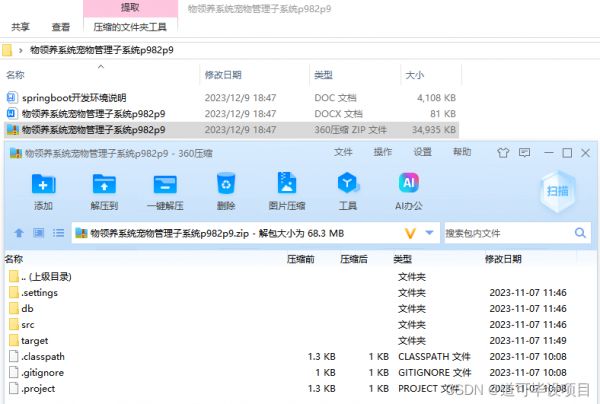The image size is (600, 404).
Task: Click the 34,935 KB size cell
Action: (434, 130)
